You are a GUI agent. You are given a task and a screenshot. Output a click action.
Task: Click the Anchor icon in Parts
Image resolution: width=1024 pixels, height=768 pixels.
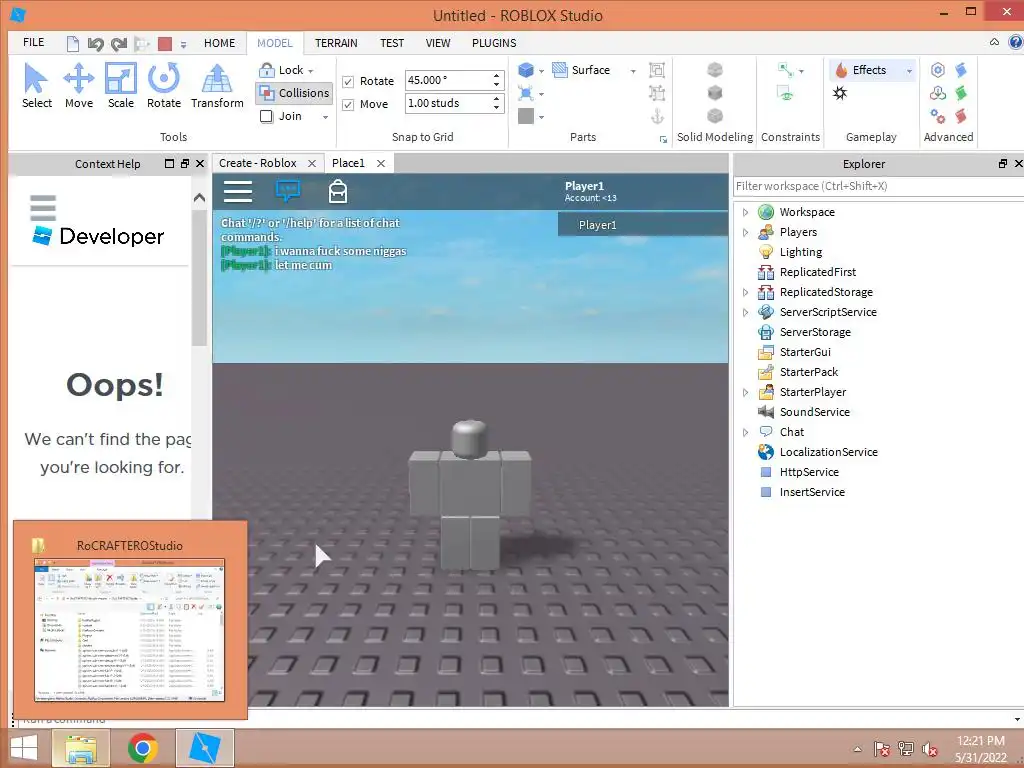[x=657, y=116]
